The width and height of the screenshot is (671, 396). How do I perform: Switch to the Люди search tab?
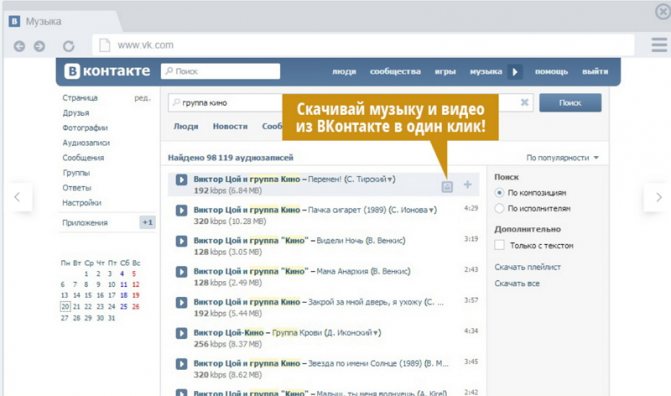(x=186, y=126)
